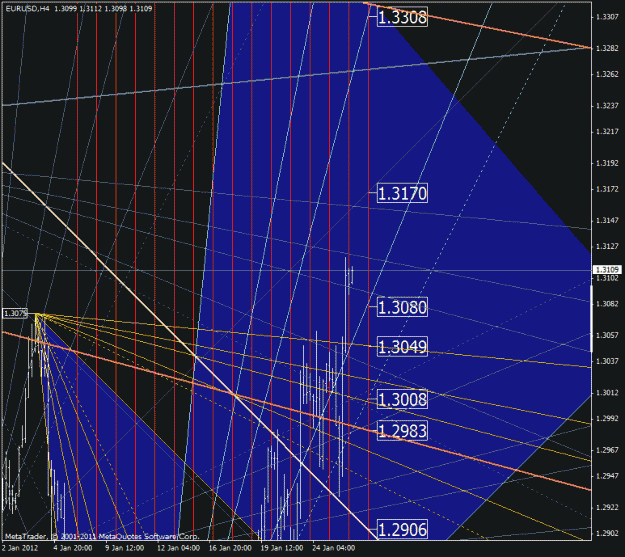Click the 1.3008 price label

402,399
